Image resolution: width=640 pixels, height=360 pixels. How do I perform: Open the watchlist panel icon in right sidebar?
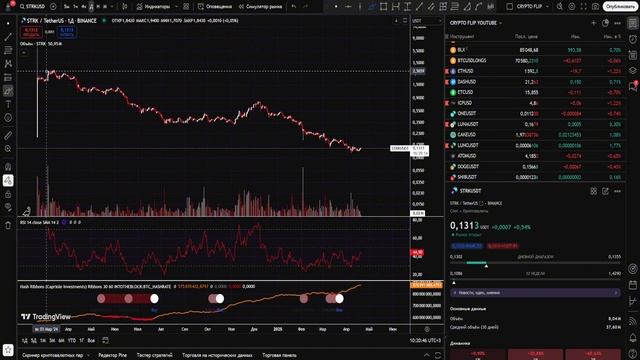[633, 24]
